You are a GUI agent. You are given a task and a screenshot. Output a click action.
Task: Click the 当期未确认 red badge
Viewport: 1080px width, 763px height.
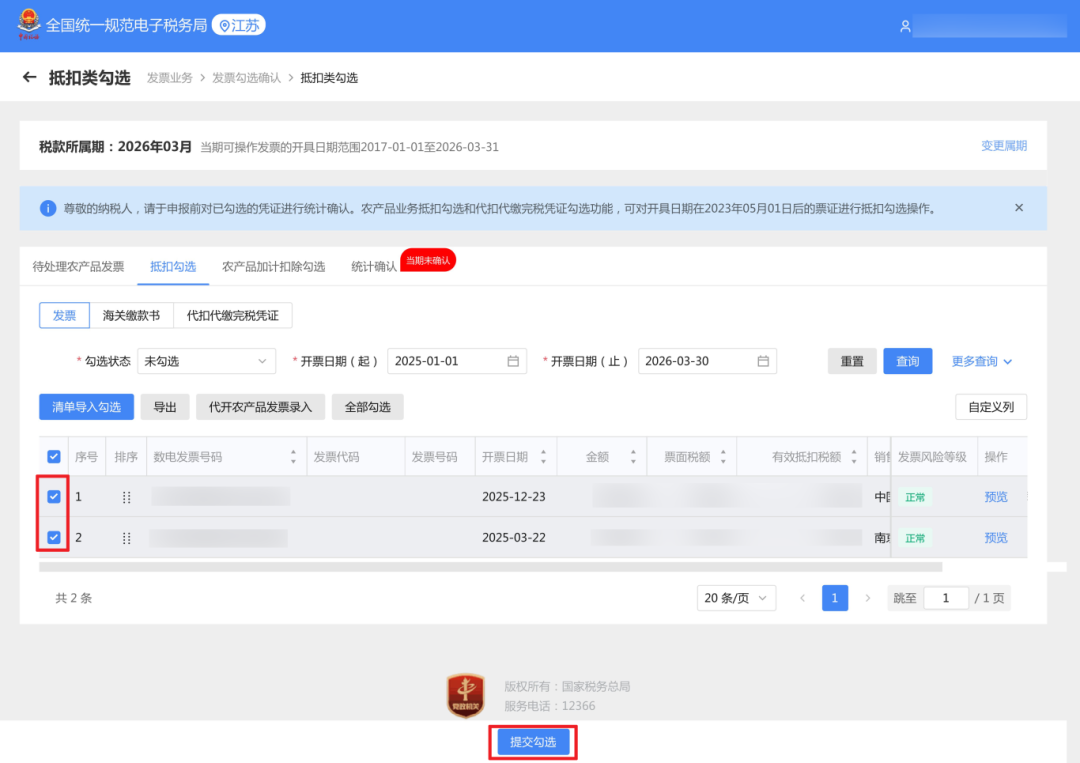pos(428,260)
